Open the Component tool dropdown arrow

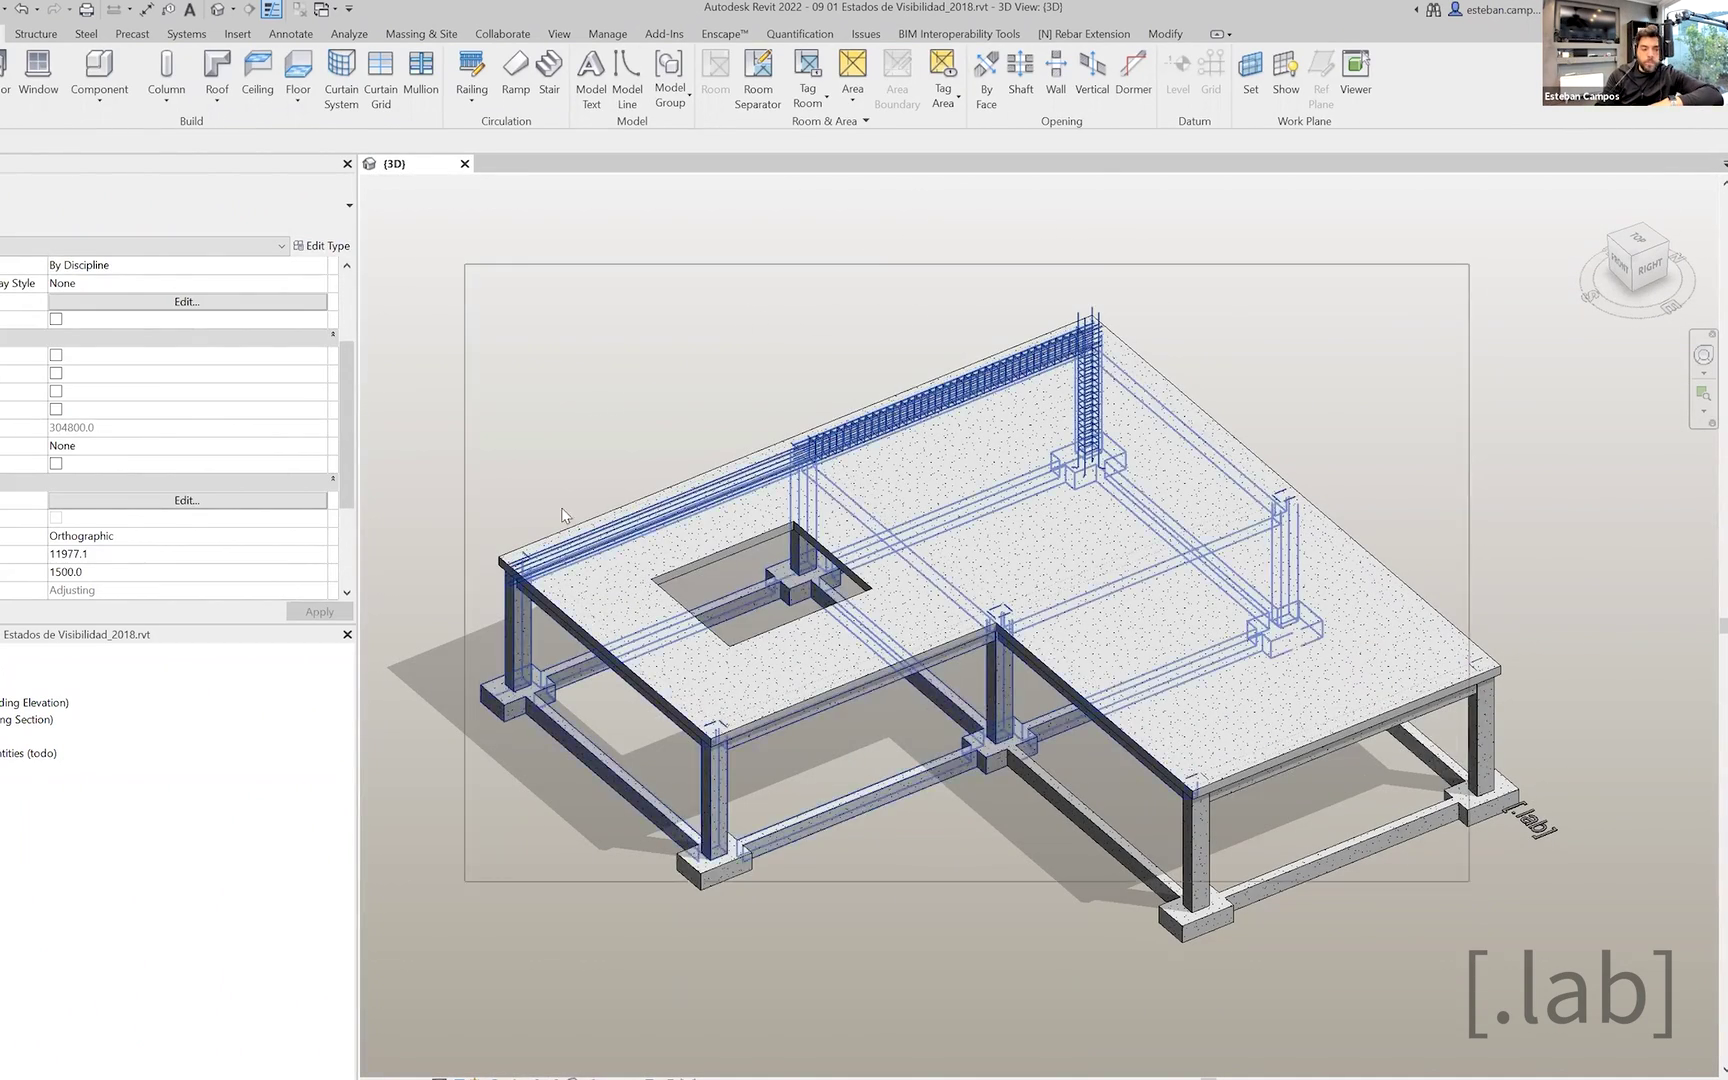point(99,101)
